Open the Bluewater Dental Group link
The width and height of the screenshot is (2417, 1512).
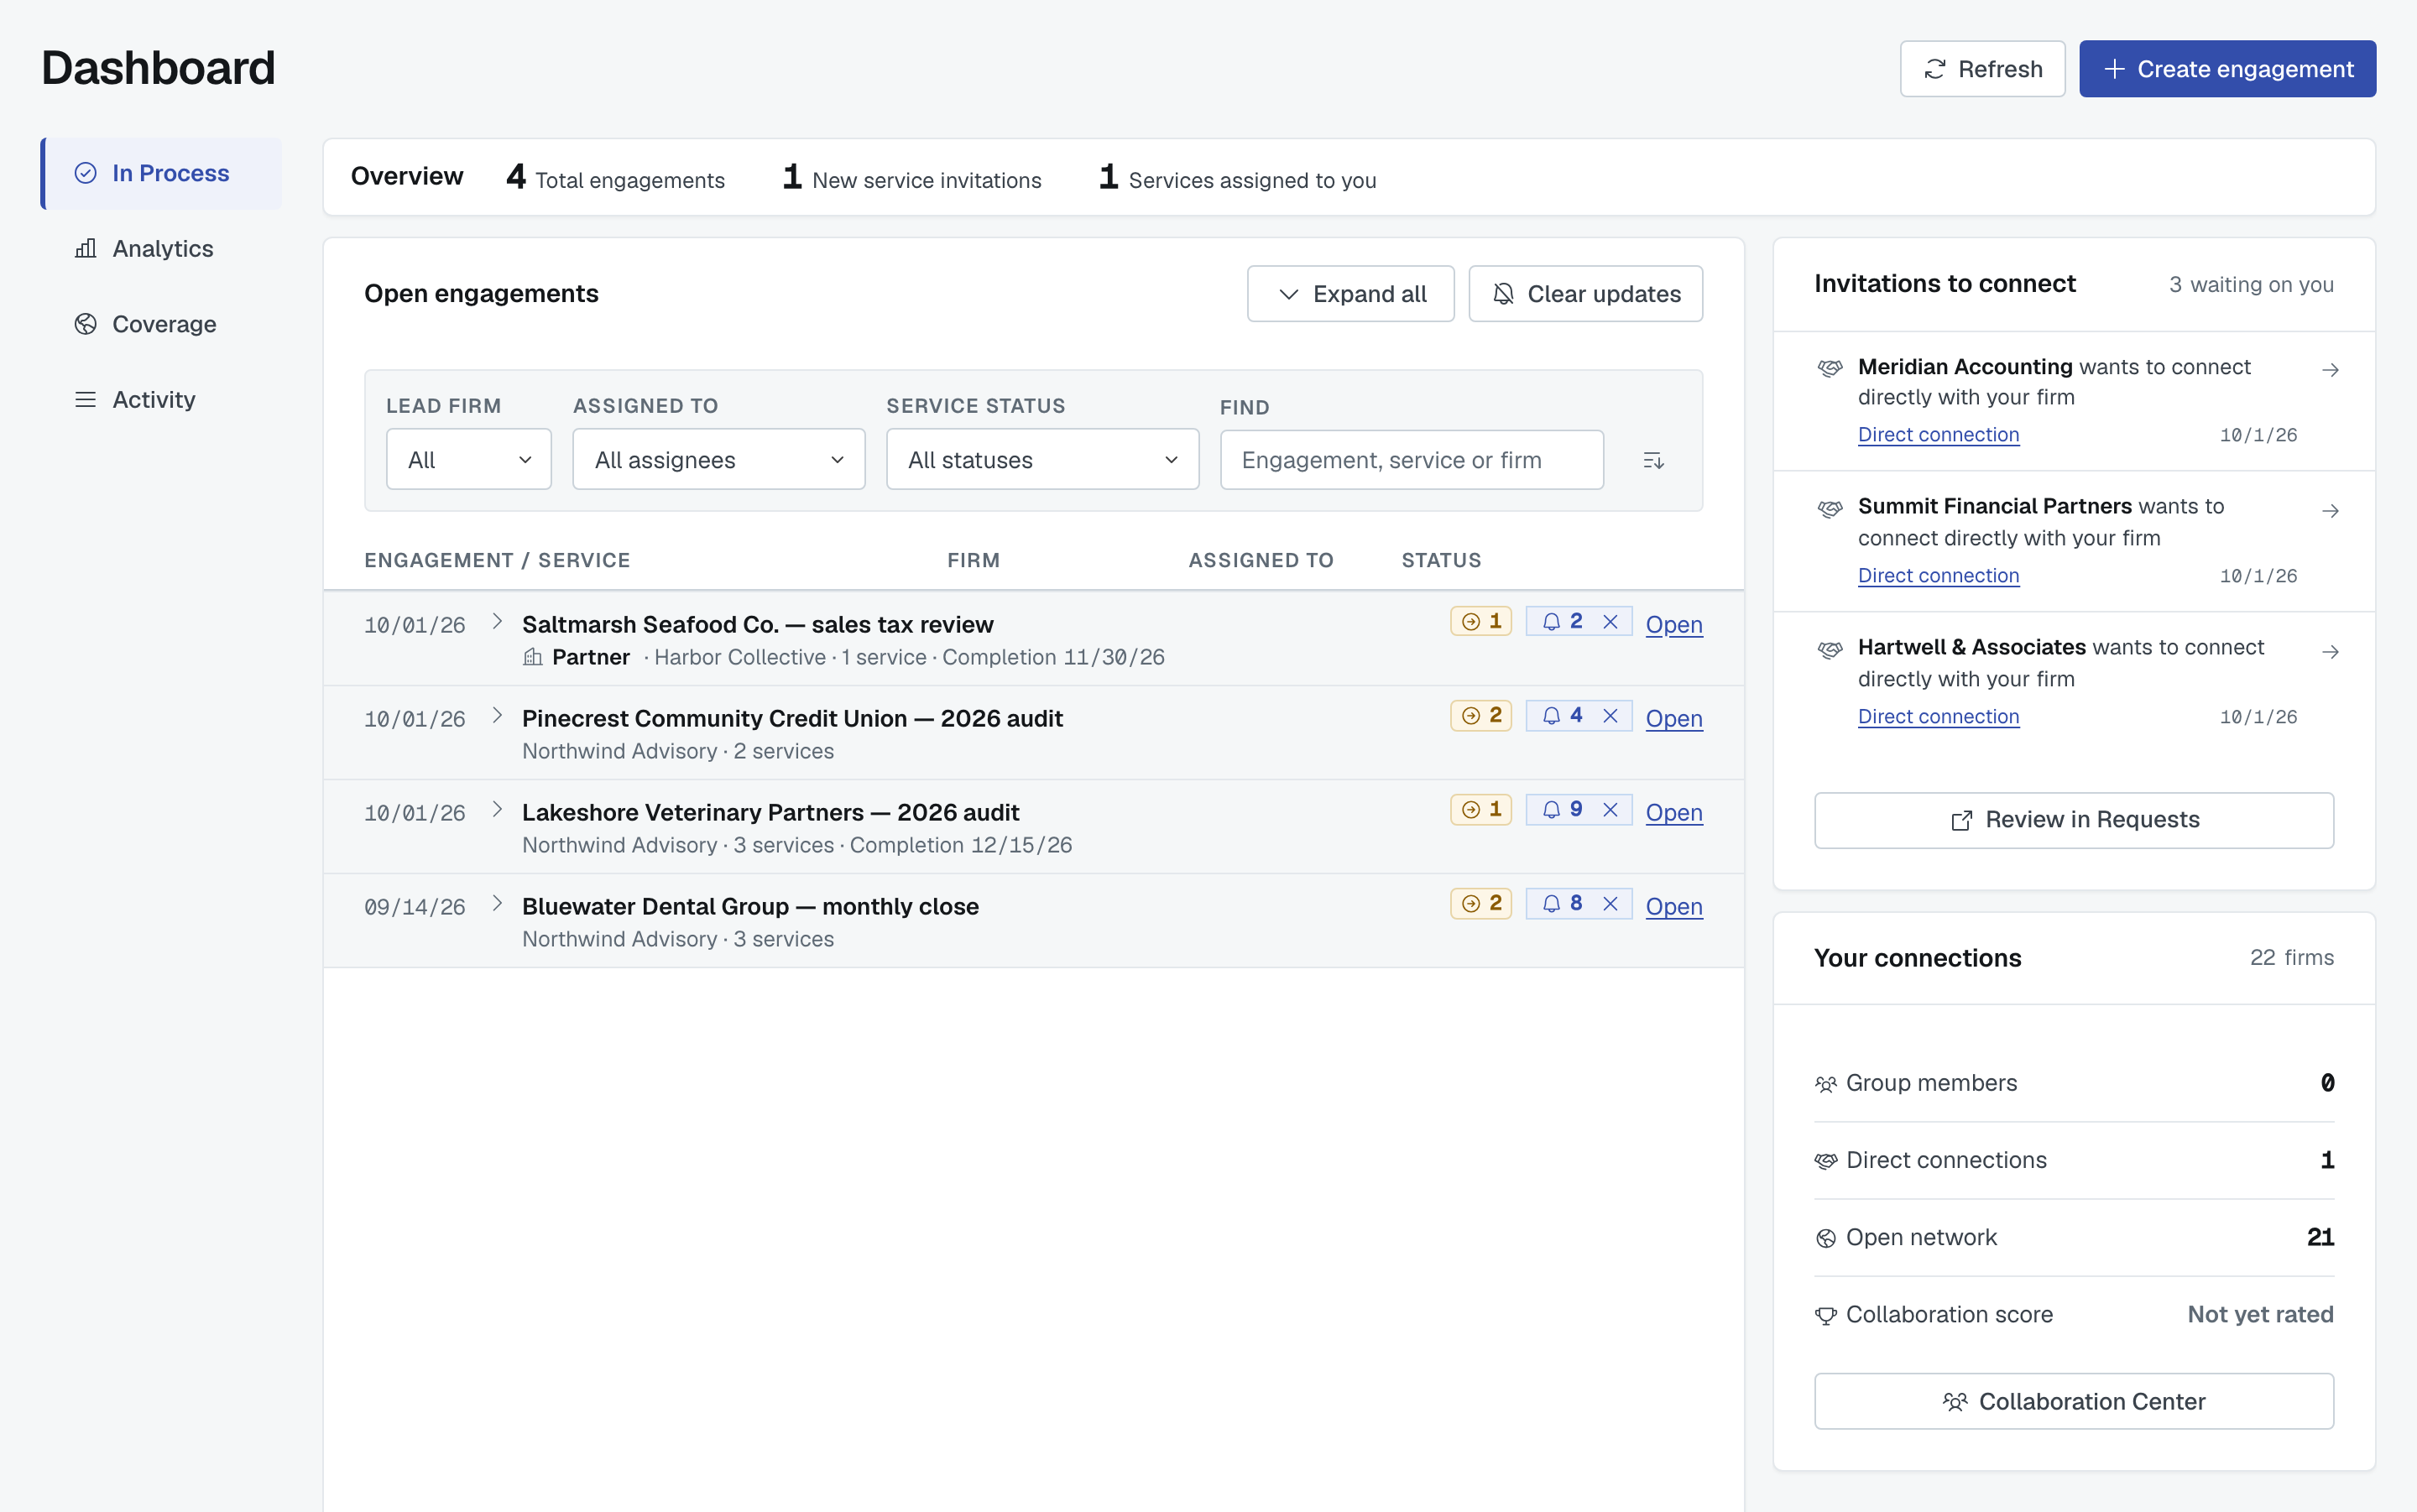click(x=1674, y=906)
